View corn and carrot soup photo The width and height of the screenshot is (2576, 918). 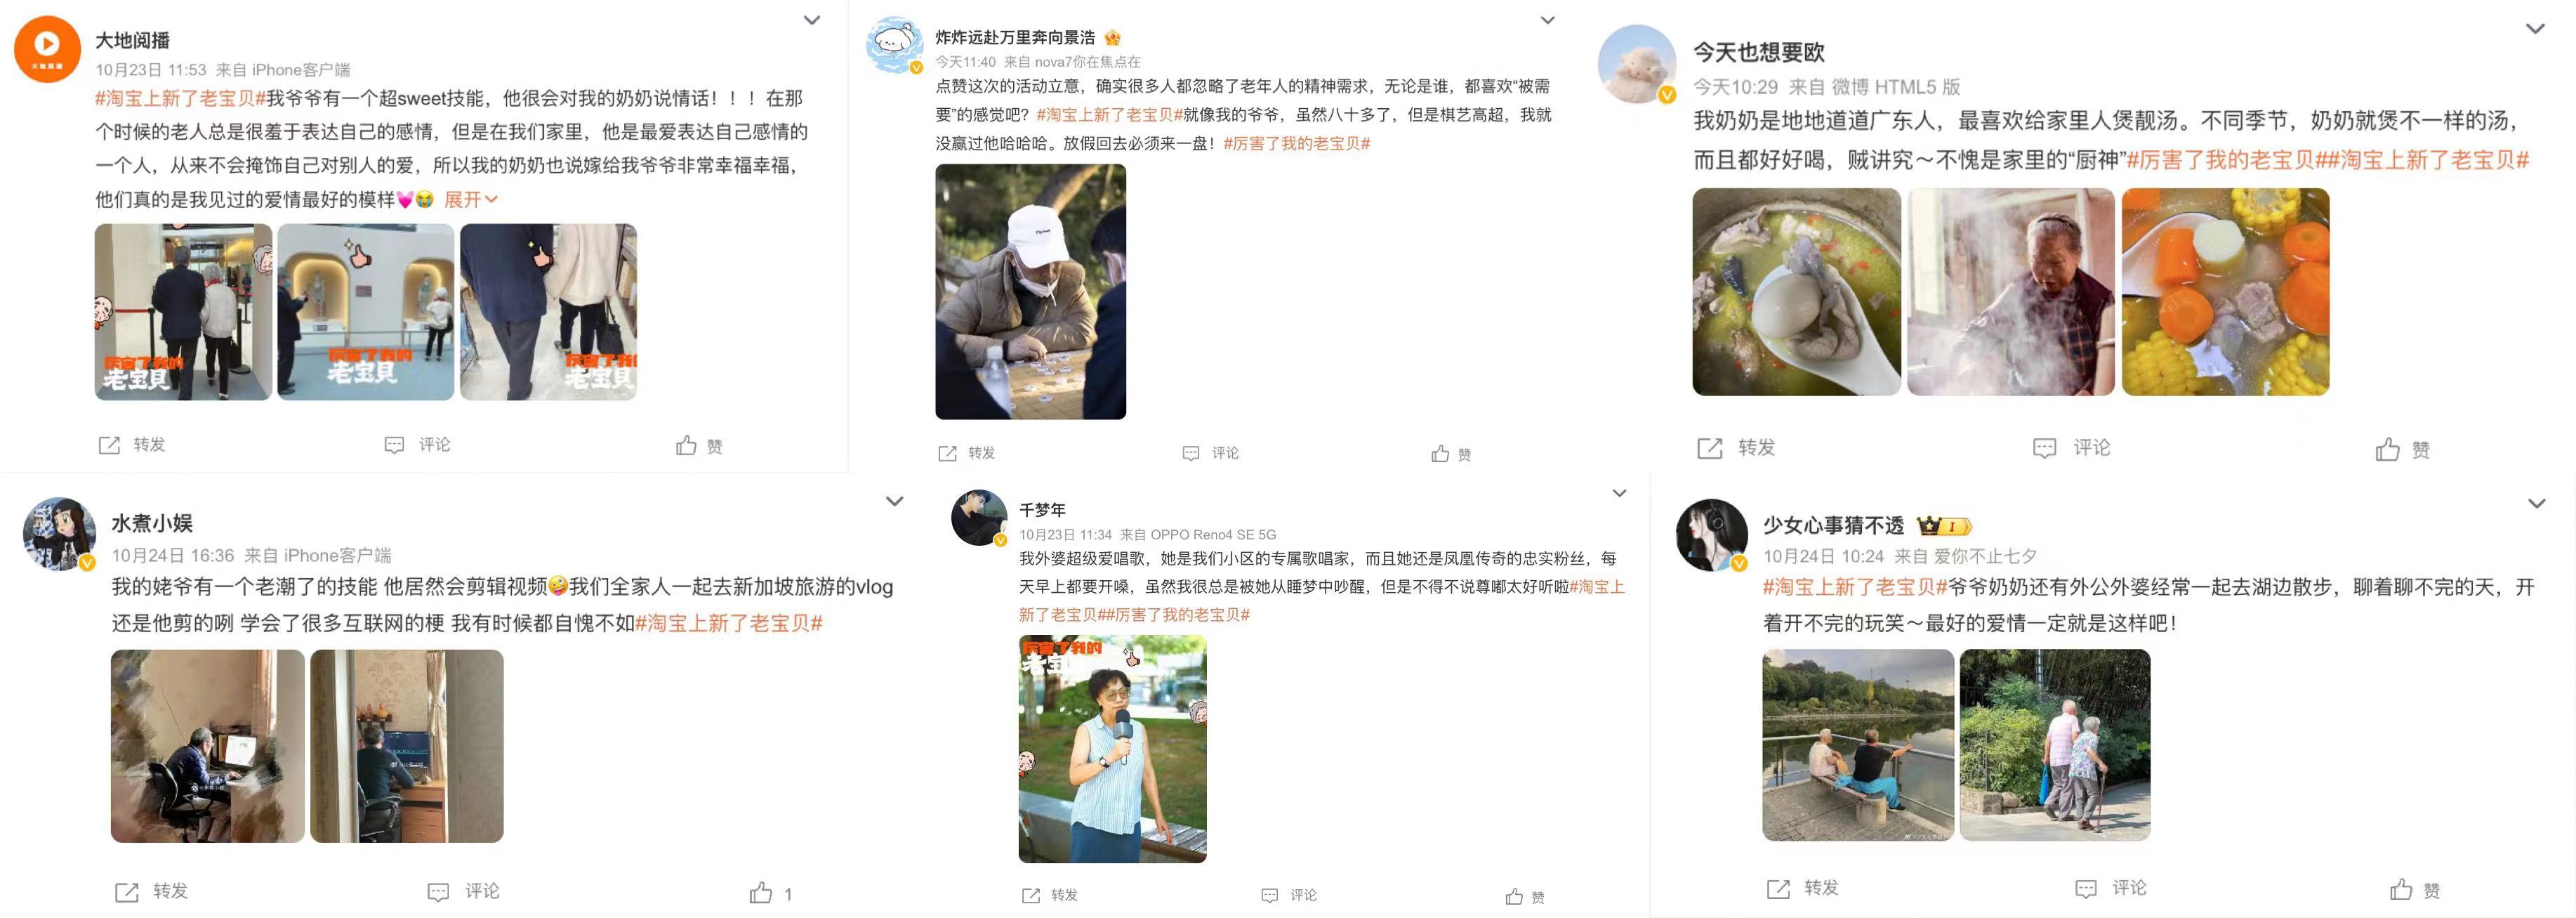pyautogui.click(x=2225, y=292)
